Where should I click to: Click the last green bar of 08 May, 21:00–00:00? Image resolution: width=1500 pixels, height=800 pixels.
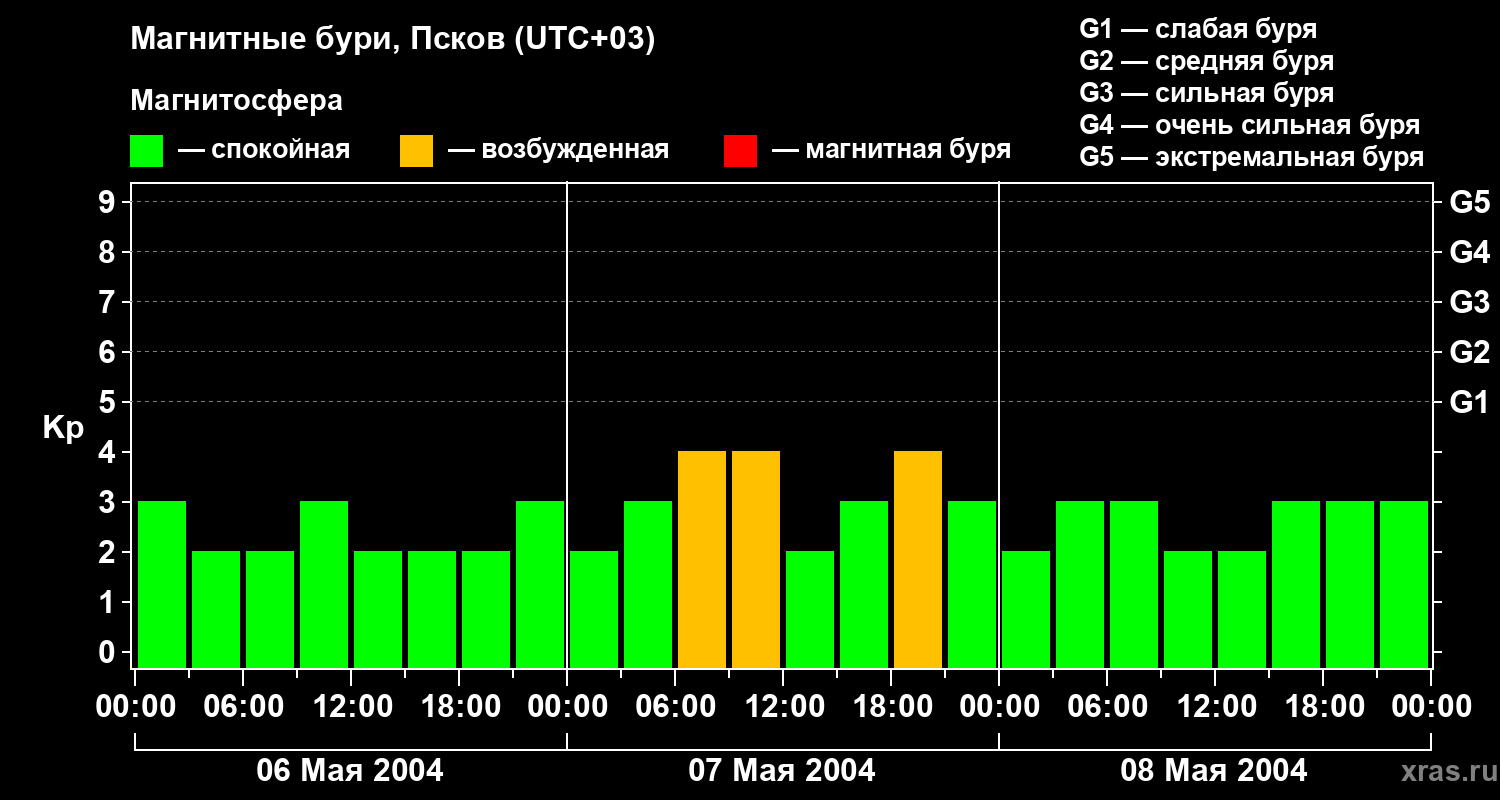pyautogui.click(x=1404, y=585)
